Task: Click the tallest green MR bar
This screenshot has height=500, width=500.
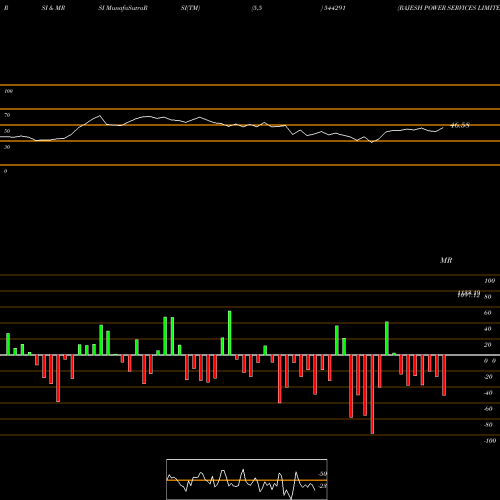Action: coord(230,333)
